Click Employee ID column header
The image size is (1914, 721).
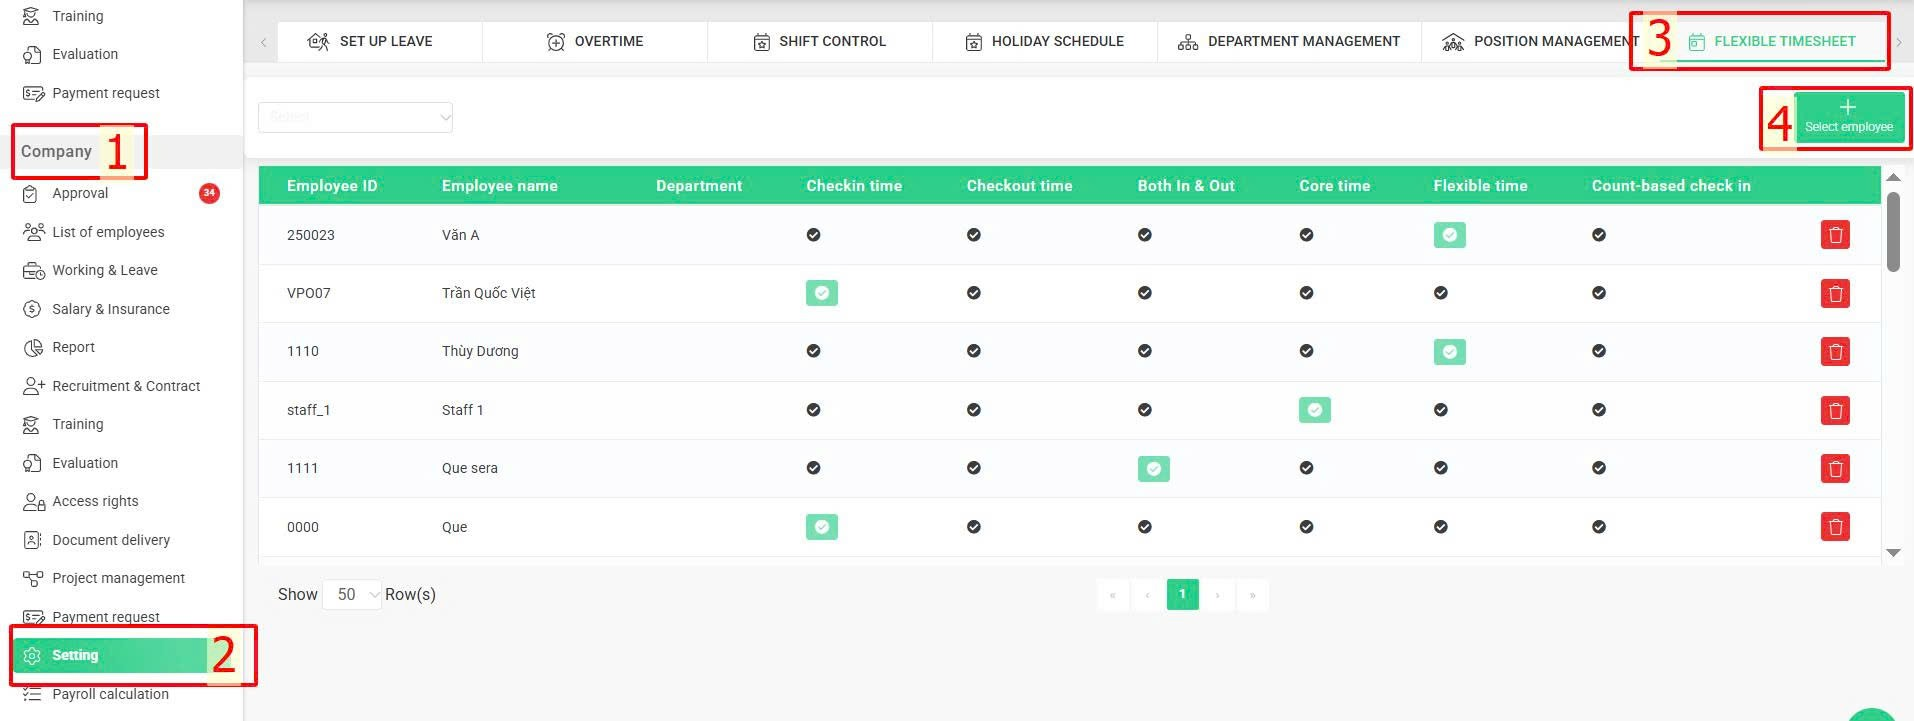[332, 186]
